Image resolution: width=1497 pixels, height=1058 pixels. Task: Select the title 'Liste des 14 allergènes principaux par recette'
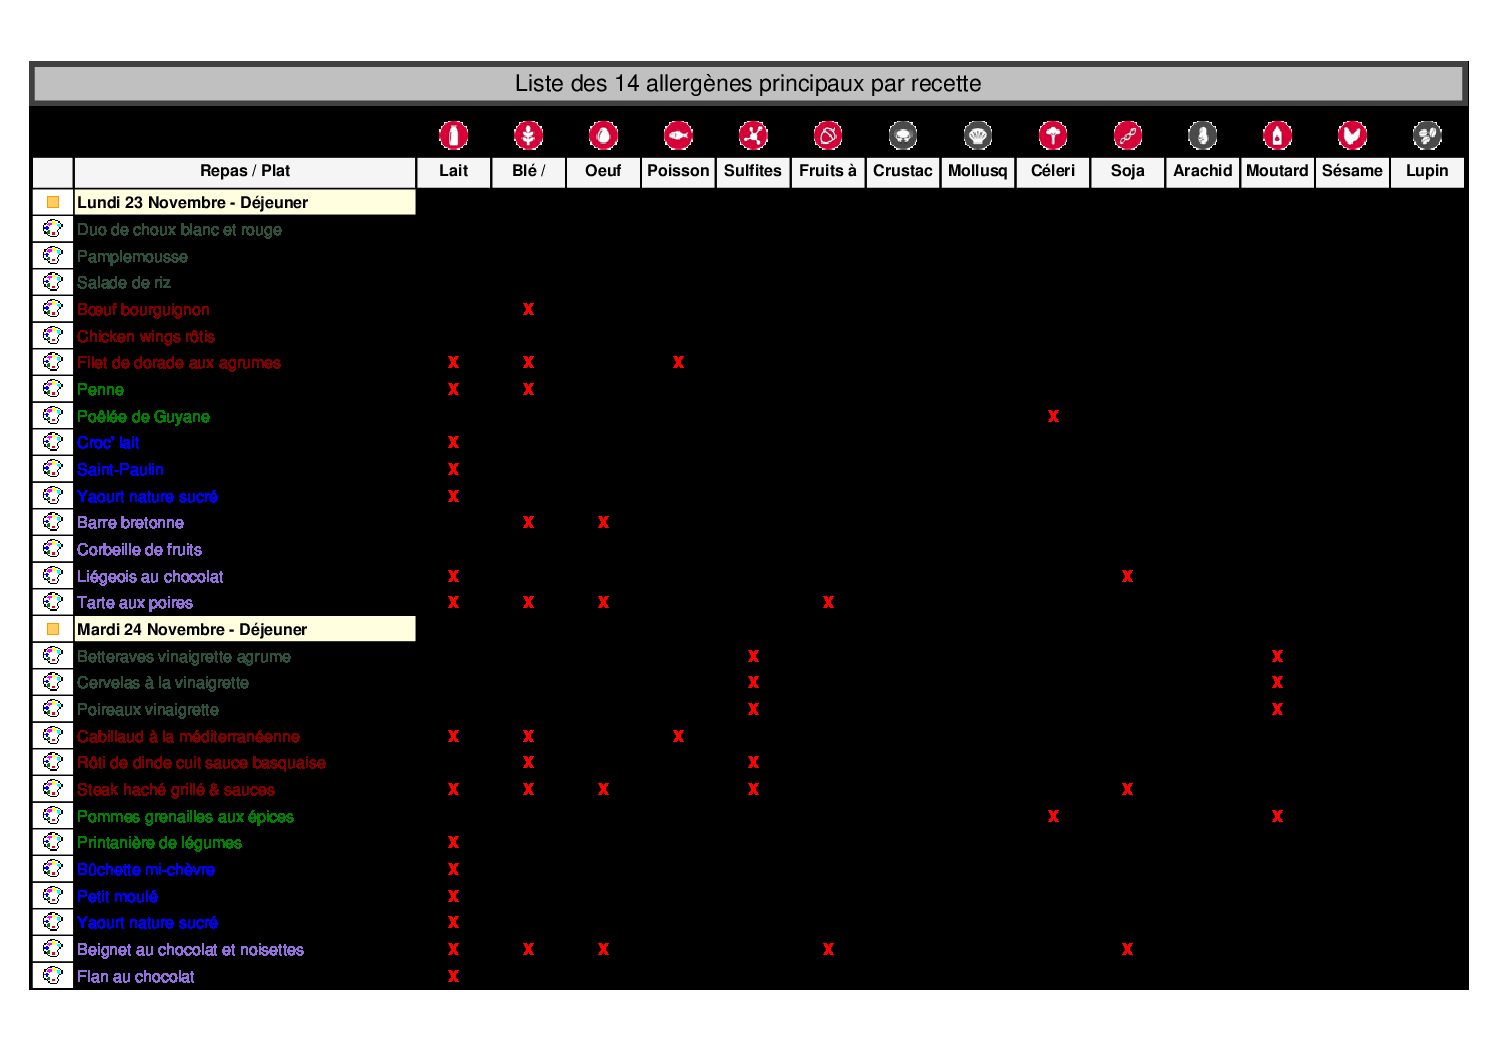pyautogui.click(x=748, y=83)
